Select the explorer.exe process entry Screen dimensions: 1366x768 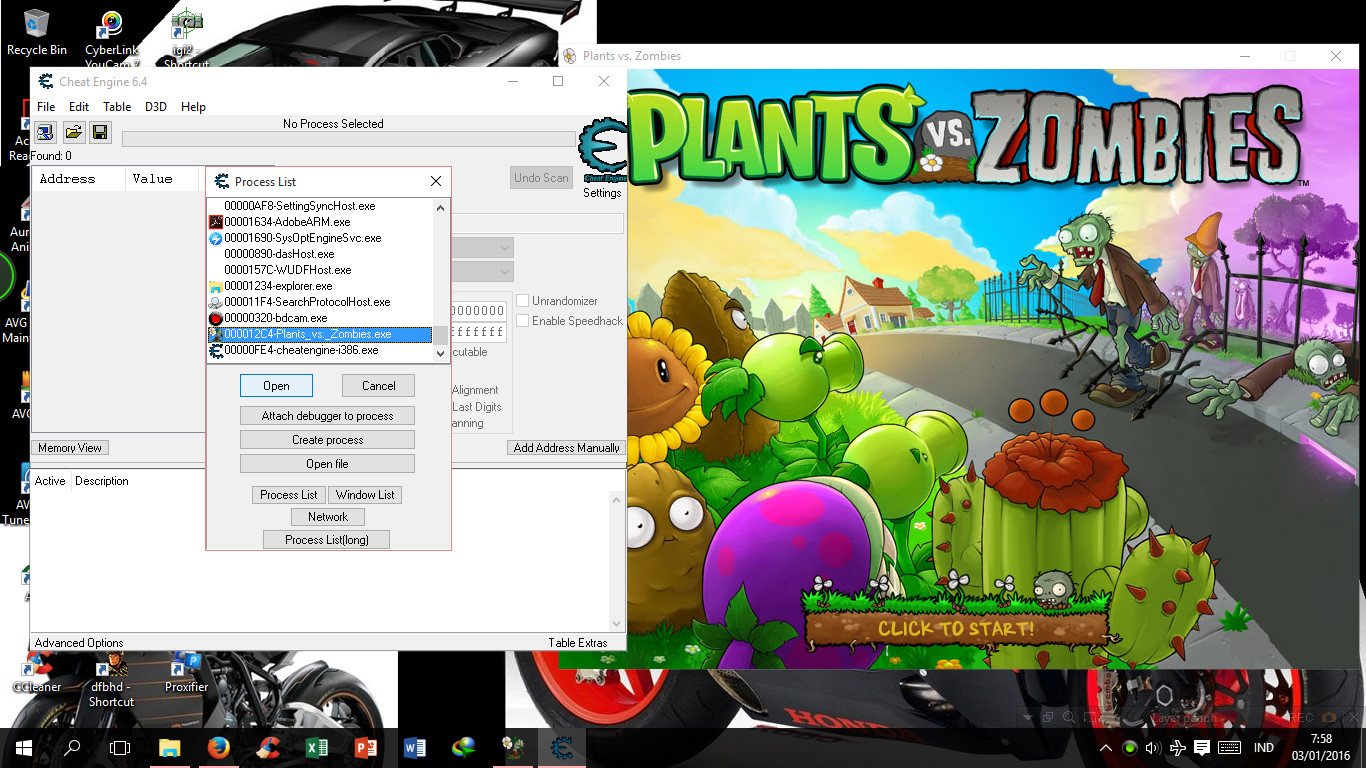[320, 286]
